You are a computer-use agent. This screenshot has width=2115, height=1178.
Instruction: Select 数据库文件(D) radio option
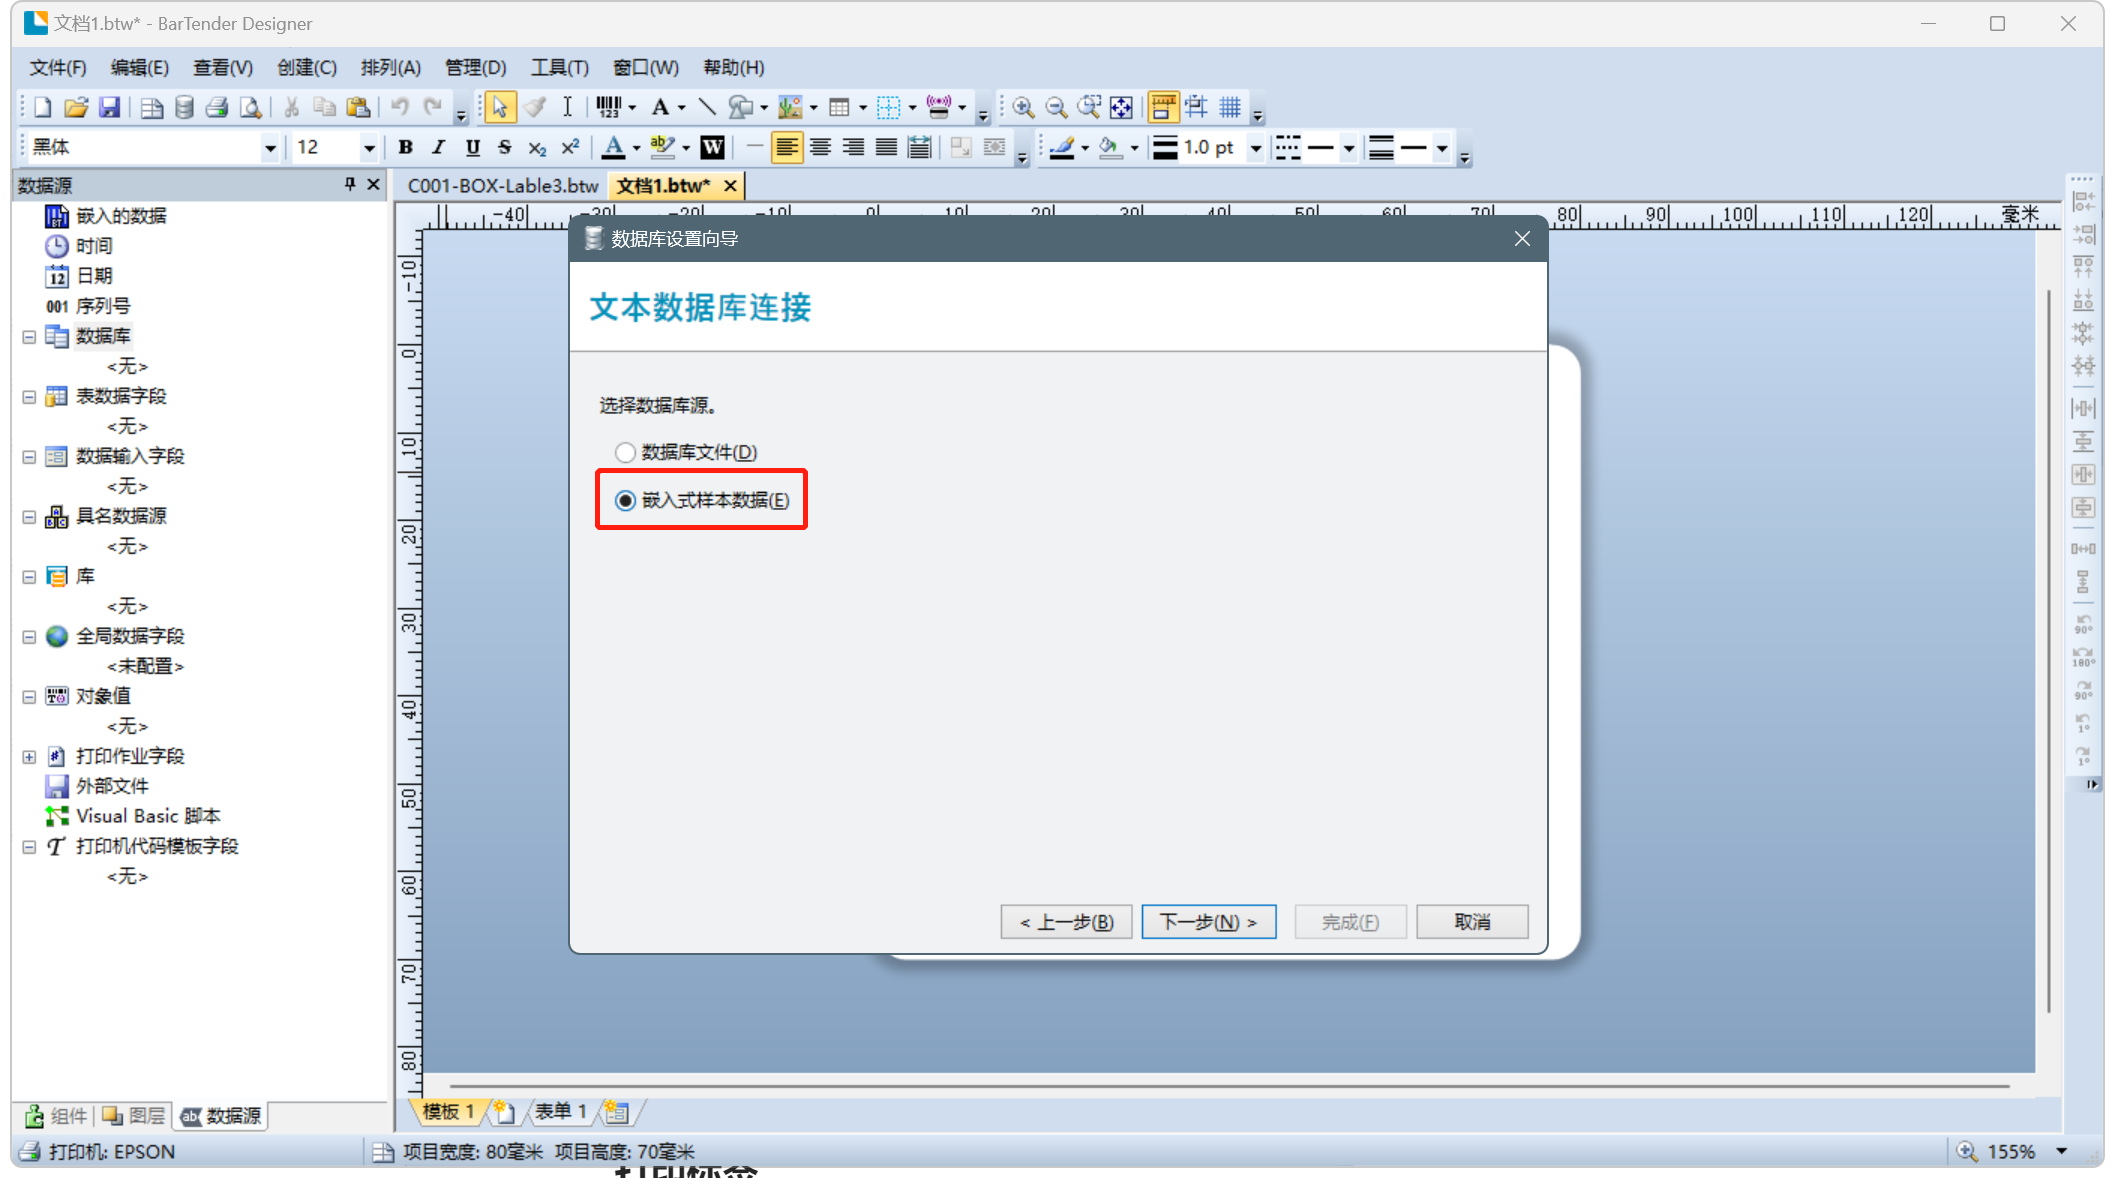click(x=625, y=452)
